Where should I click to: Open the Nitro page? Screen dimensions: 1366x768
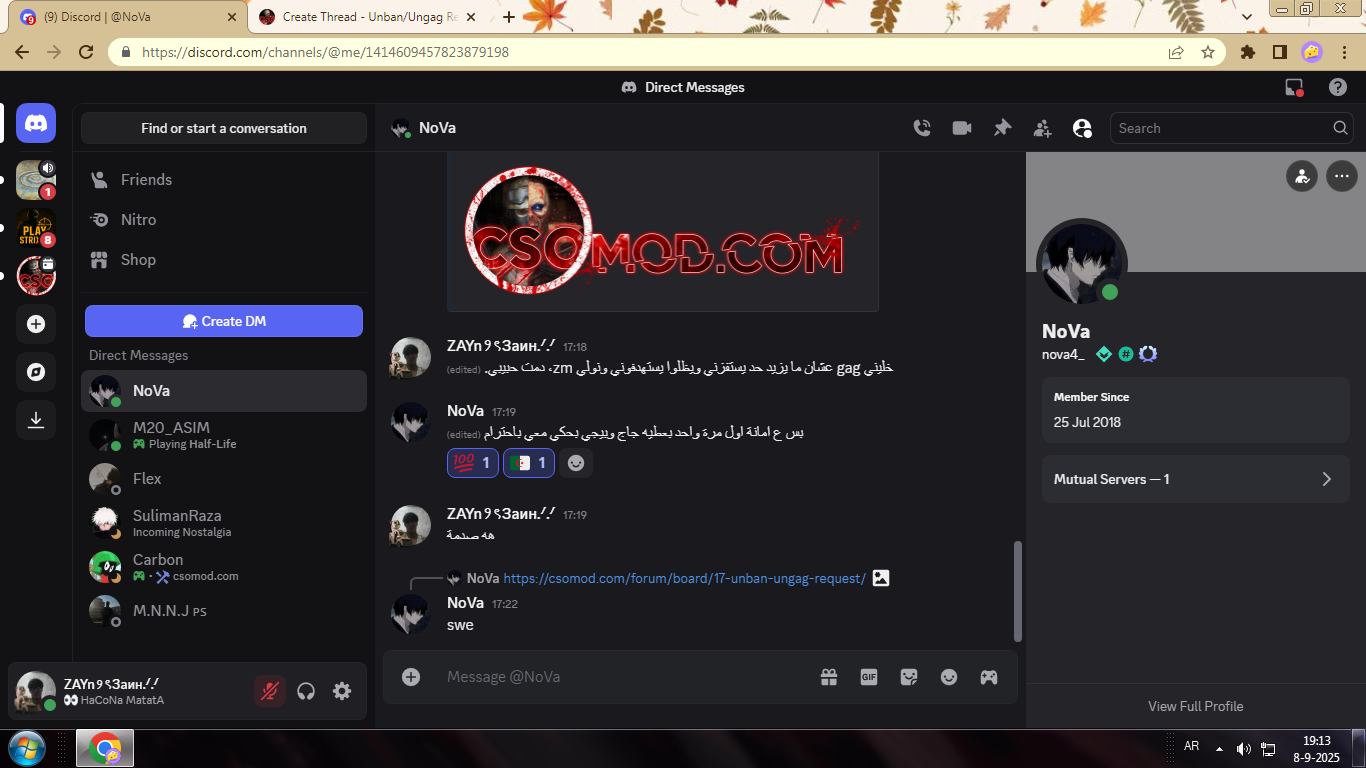pyautogui.click(x=138, y=220)
